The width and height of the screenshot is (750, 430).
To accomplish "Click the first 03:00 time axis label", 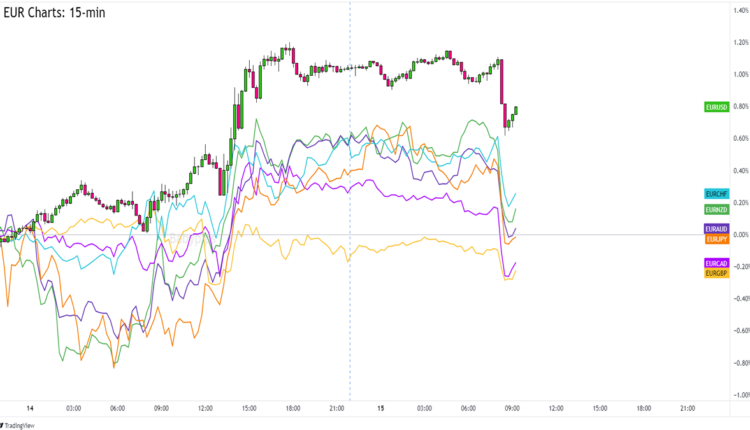I will [74, 408].
